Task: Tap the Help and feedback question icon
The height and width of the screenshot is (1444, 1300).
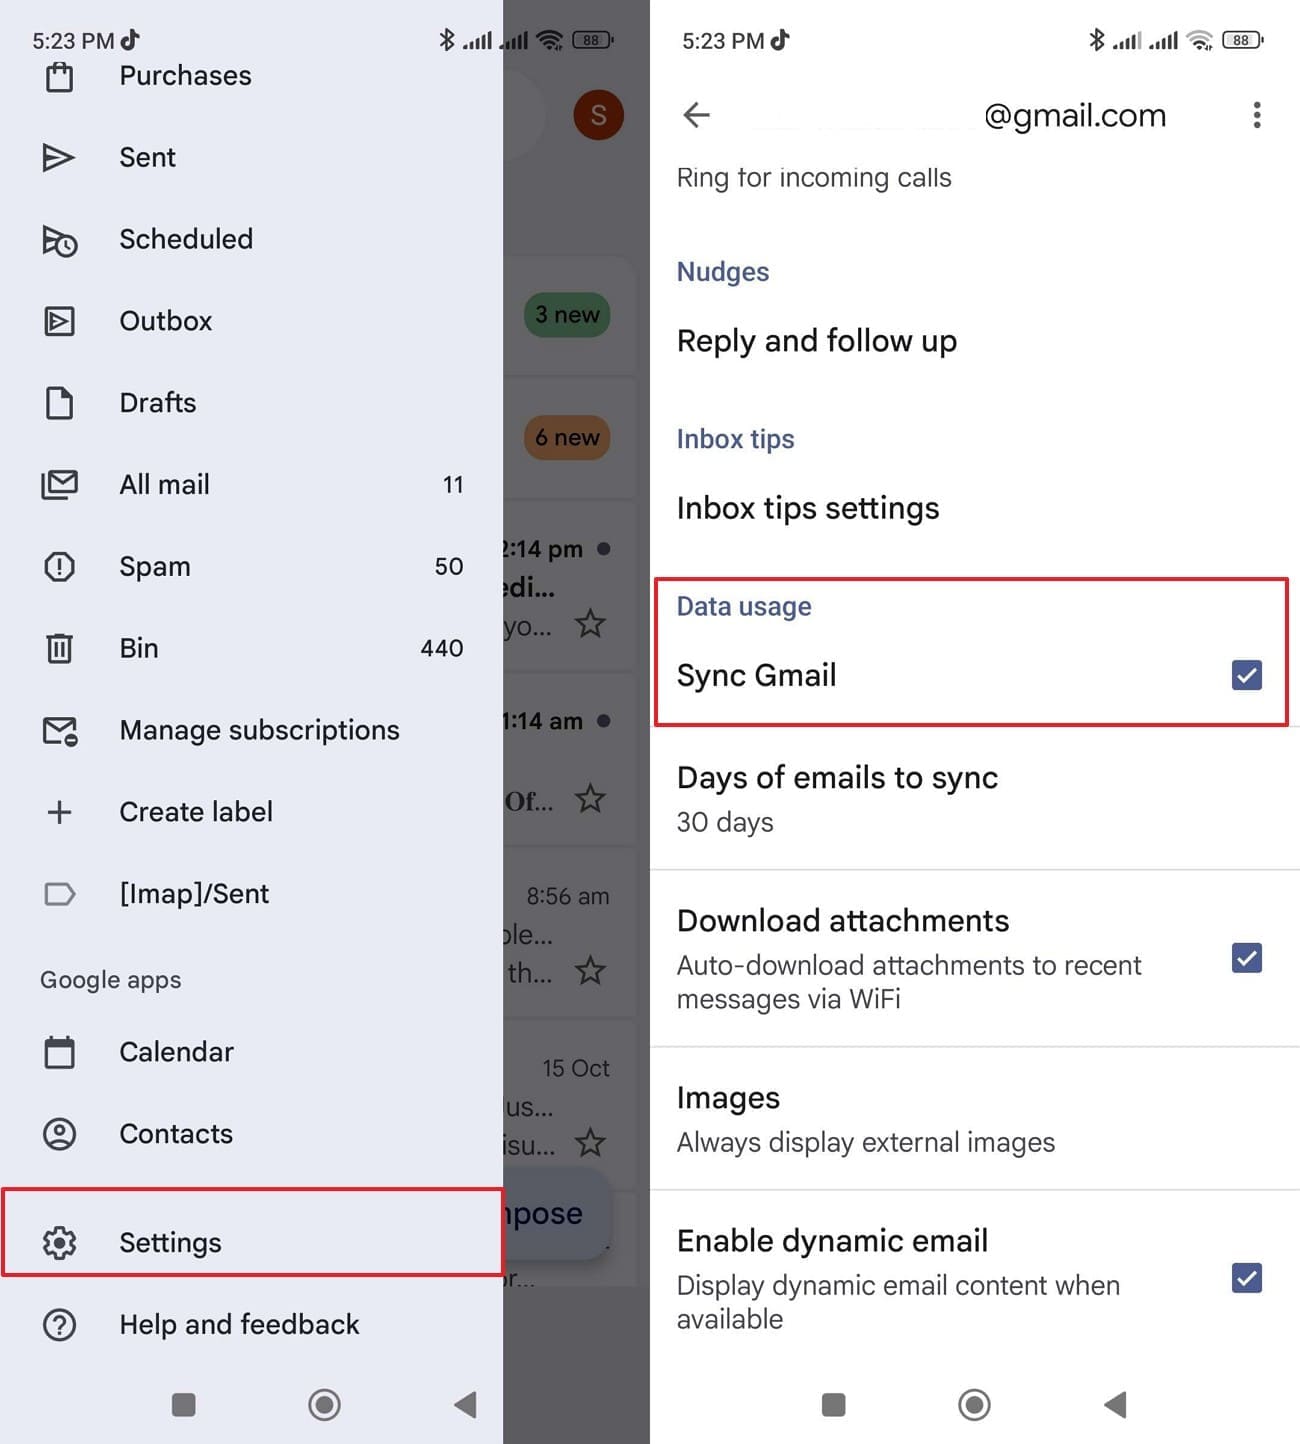Action: click(59, 1325)
